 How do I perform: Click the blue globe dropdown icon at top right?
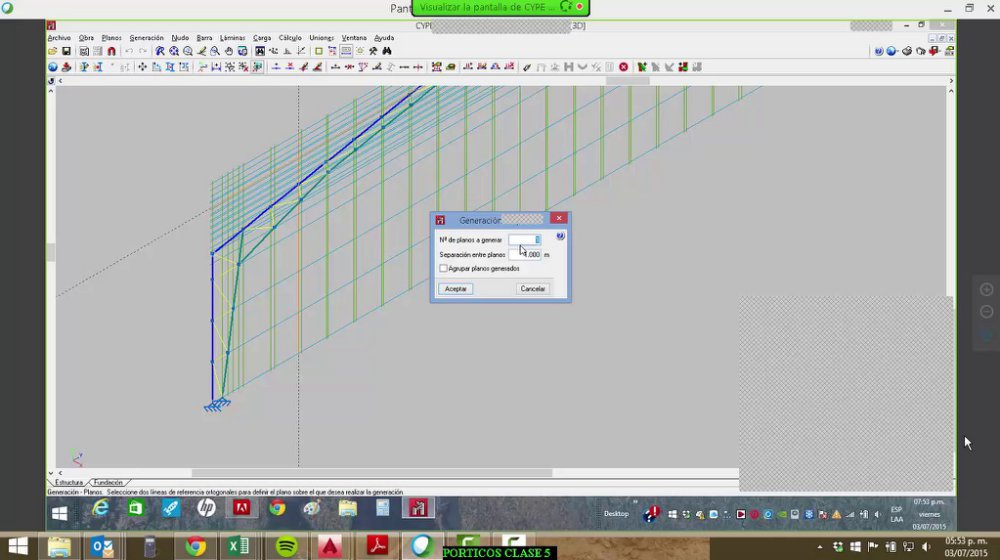[892, 51]
